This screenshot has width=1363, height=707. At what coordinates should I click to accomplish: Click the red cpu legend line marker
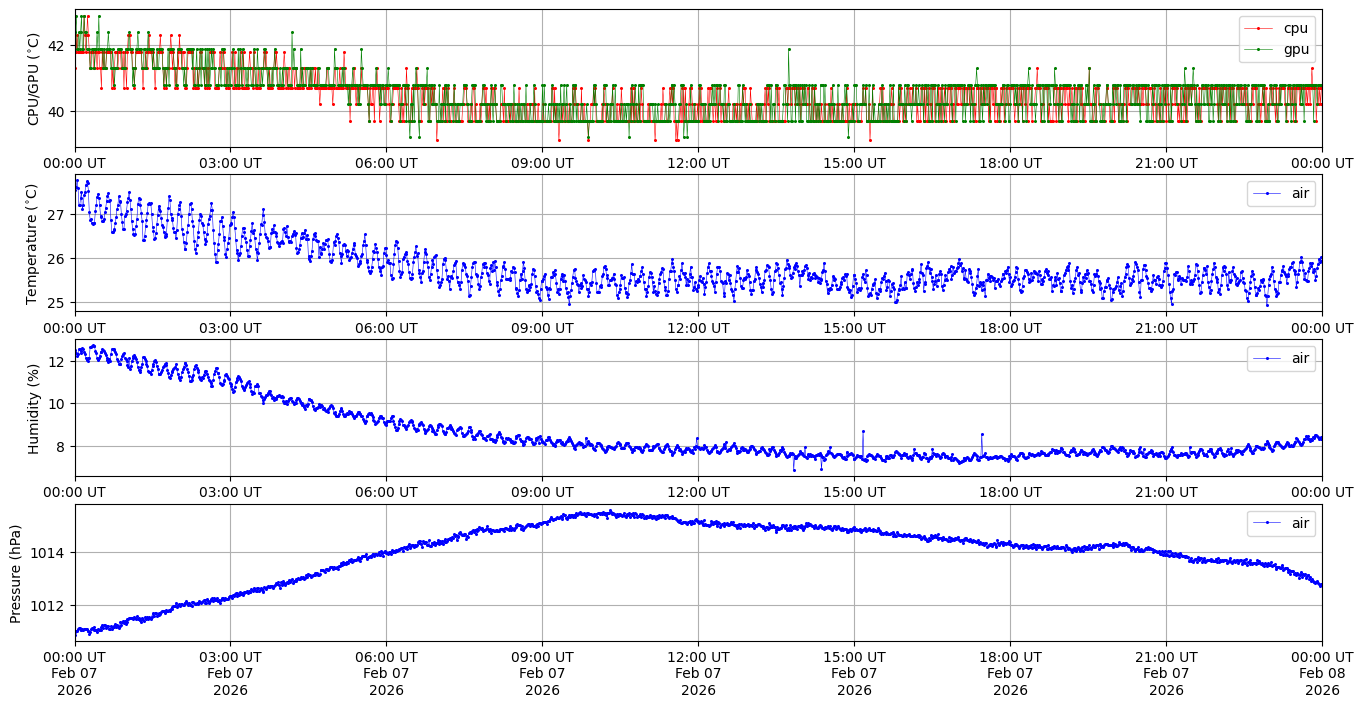(1261, 29)
